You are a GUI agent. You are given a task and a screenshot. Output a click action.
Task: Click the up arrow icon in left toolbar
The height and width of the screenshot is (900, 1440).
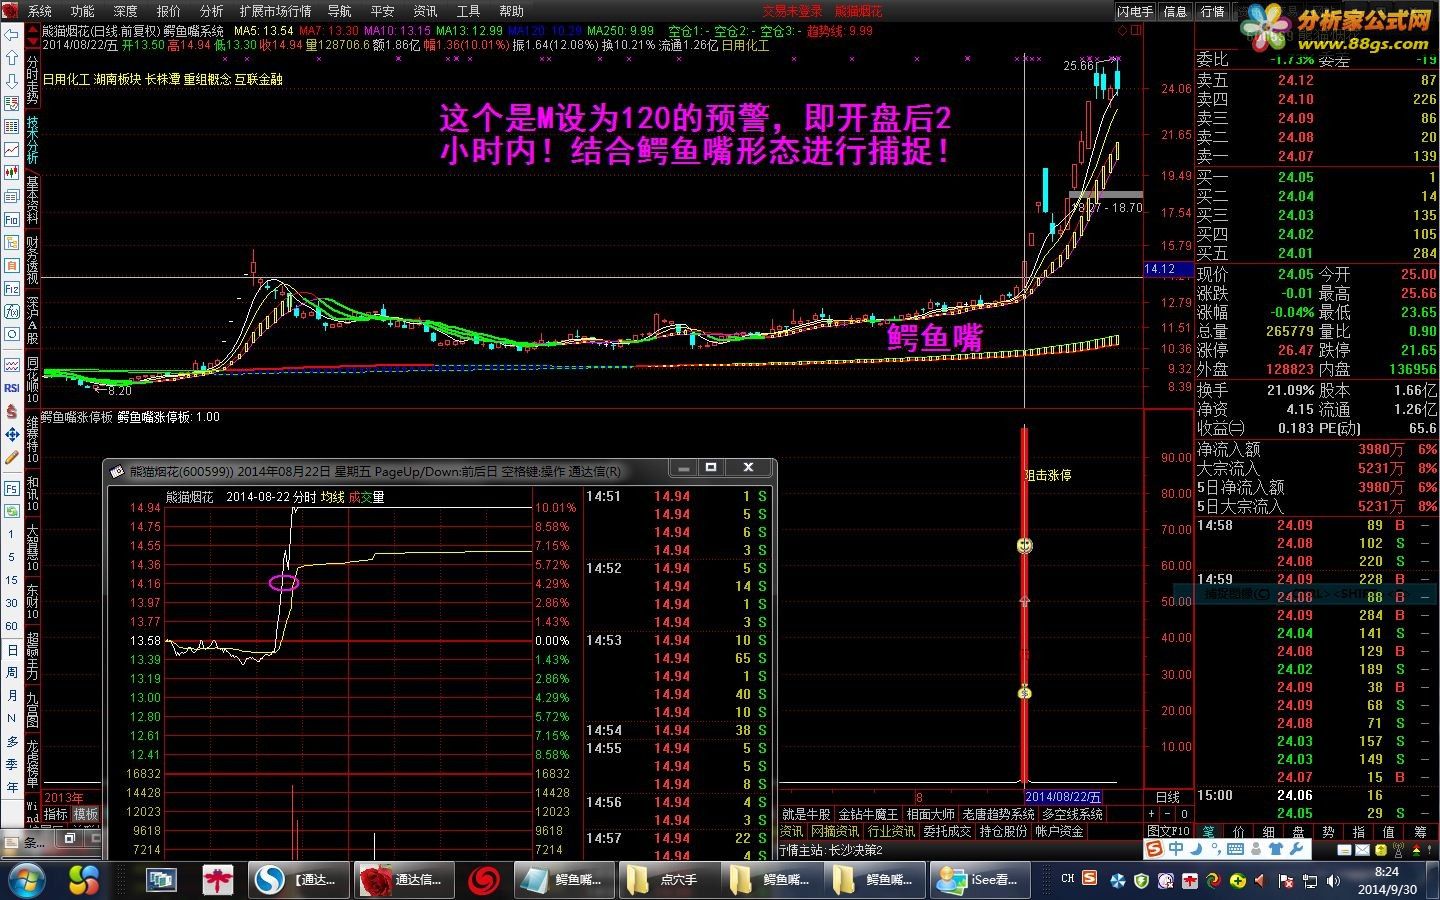point(11,58)
